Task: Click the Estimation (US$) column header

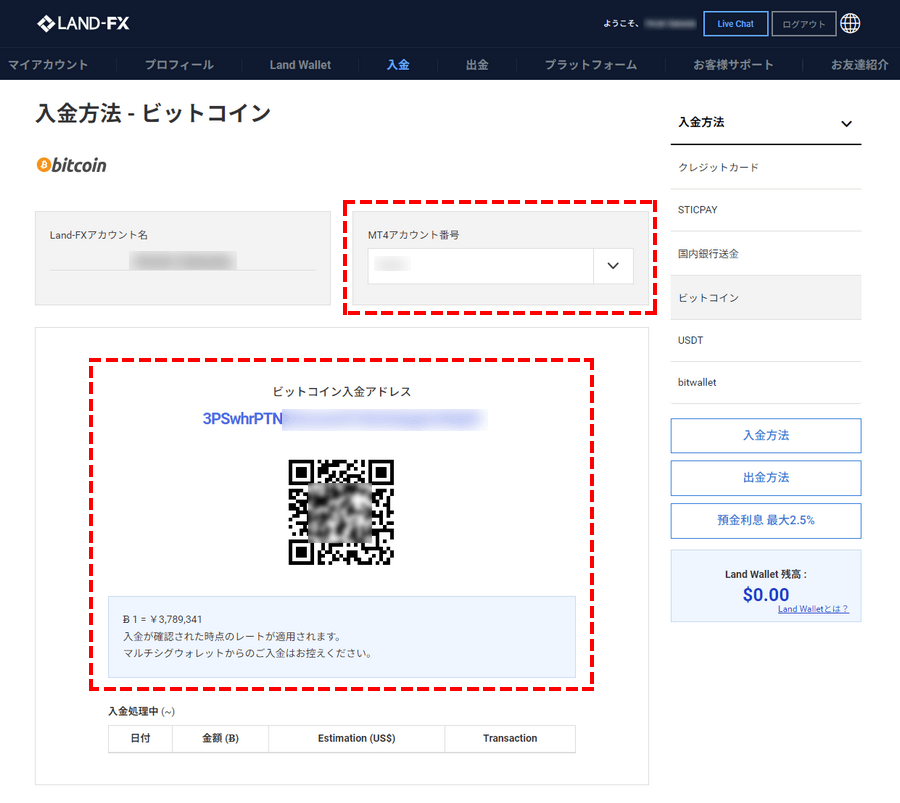Action: pos(356,739)
